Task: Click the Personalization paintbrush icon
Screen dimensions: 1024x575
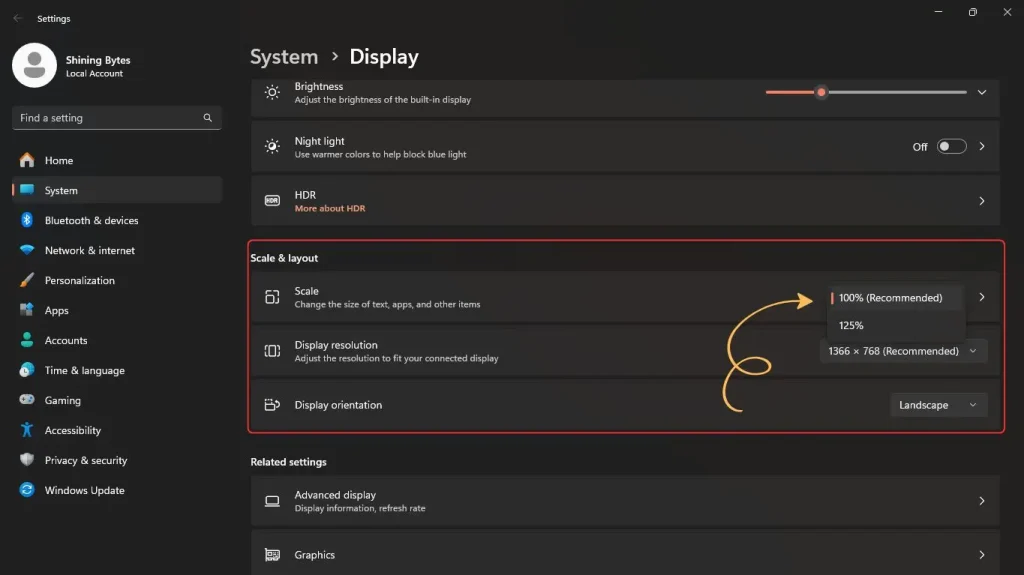Action: click(x=27, y=280)
